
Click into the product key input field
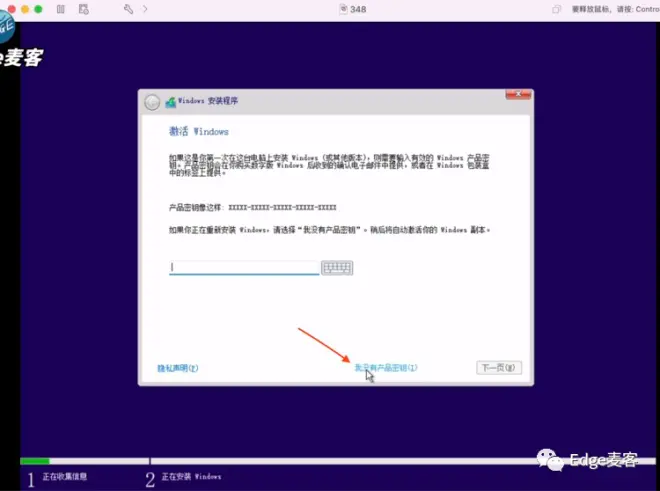pyautogui.click(x=244, y=267)
